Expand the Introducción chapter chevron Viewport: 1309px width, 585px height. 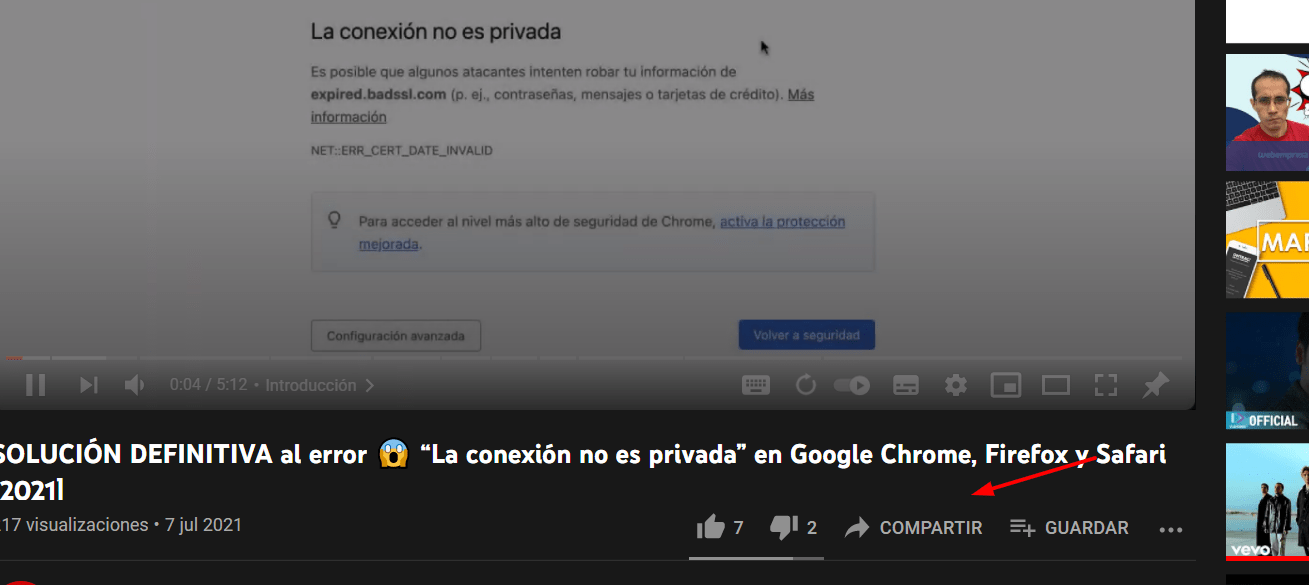370,385
